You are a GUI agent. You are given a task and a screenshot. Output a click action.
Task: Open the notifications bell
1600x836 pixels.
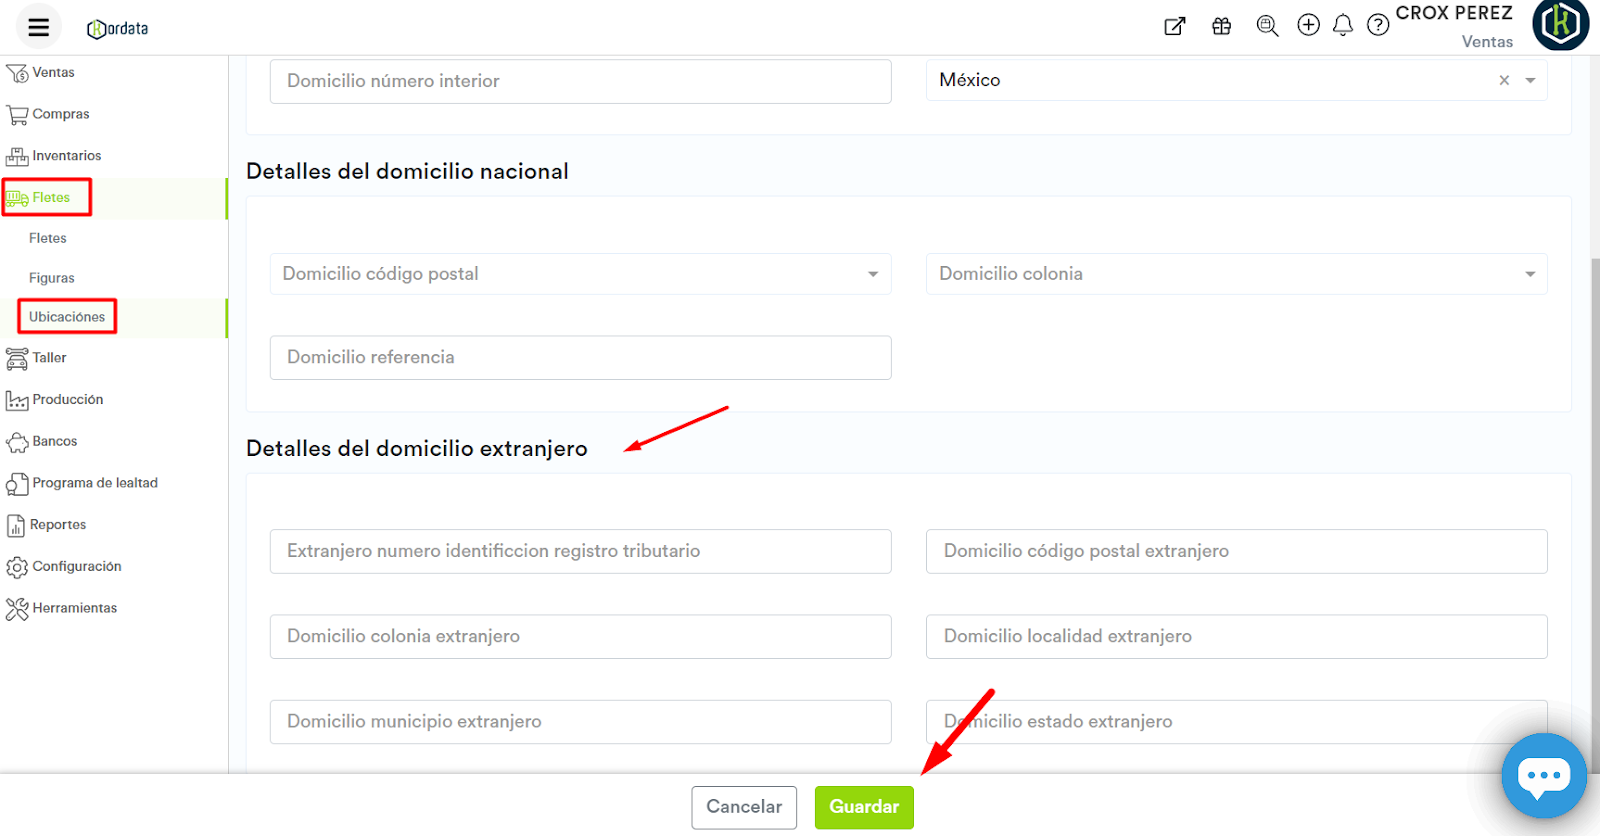pyautogui.click(x=1343, y=26)
